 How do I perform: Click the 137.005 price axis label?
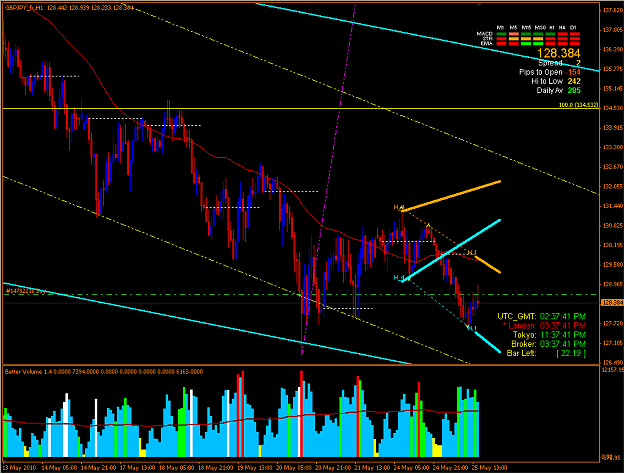(x=612, y=30)
